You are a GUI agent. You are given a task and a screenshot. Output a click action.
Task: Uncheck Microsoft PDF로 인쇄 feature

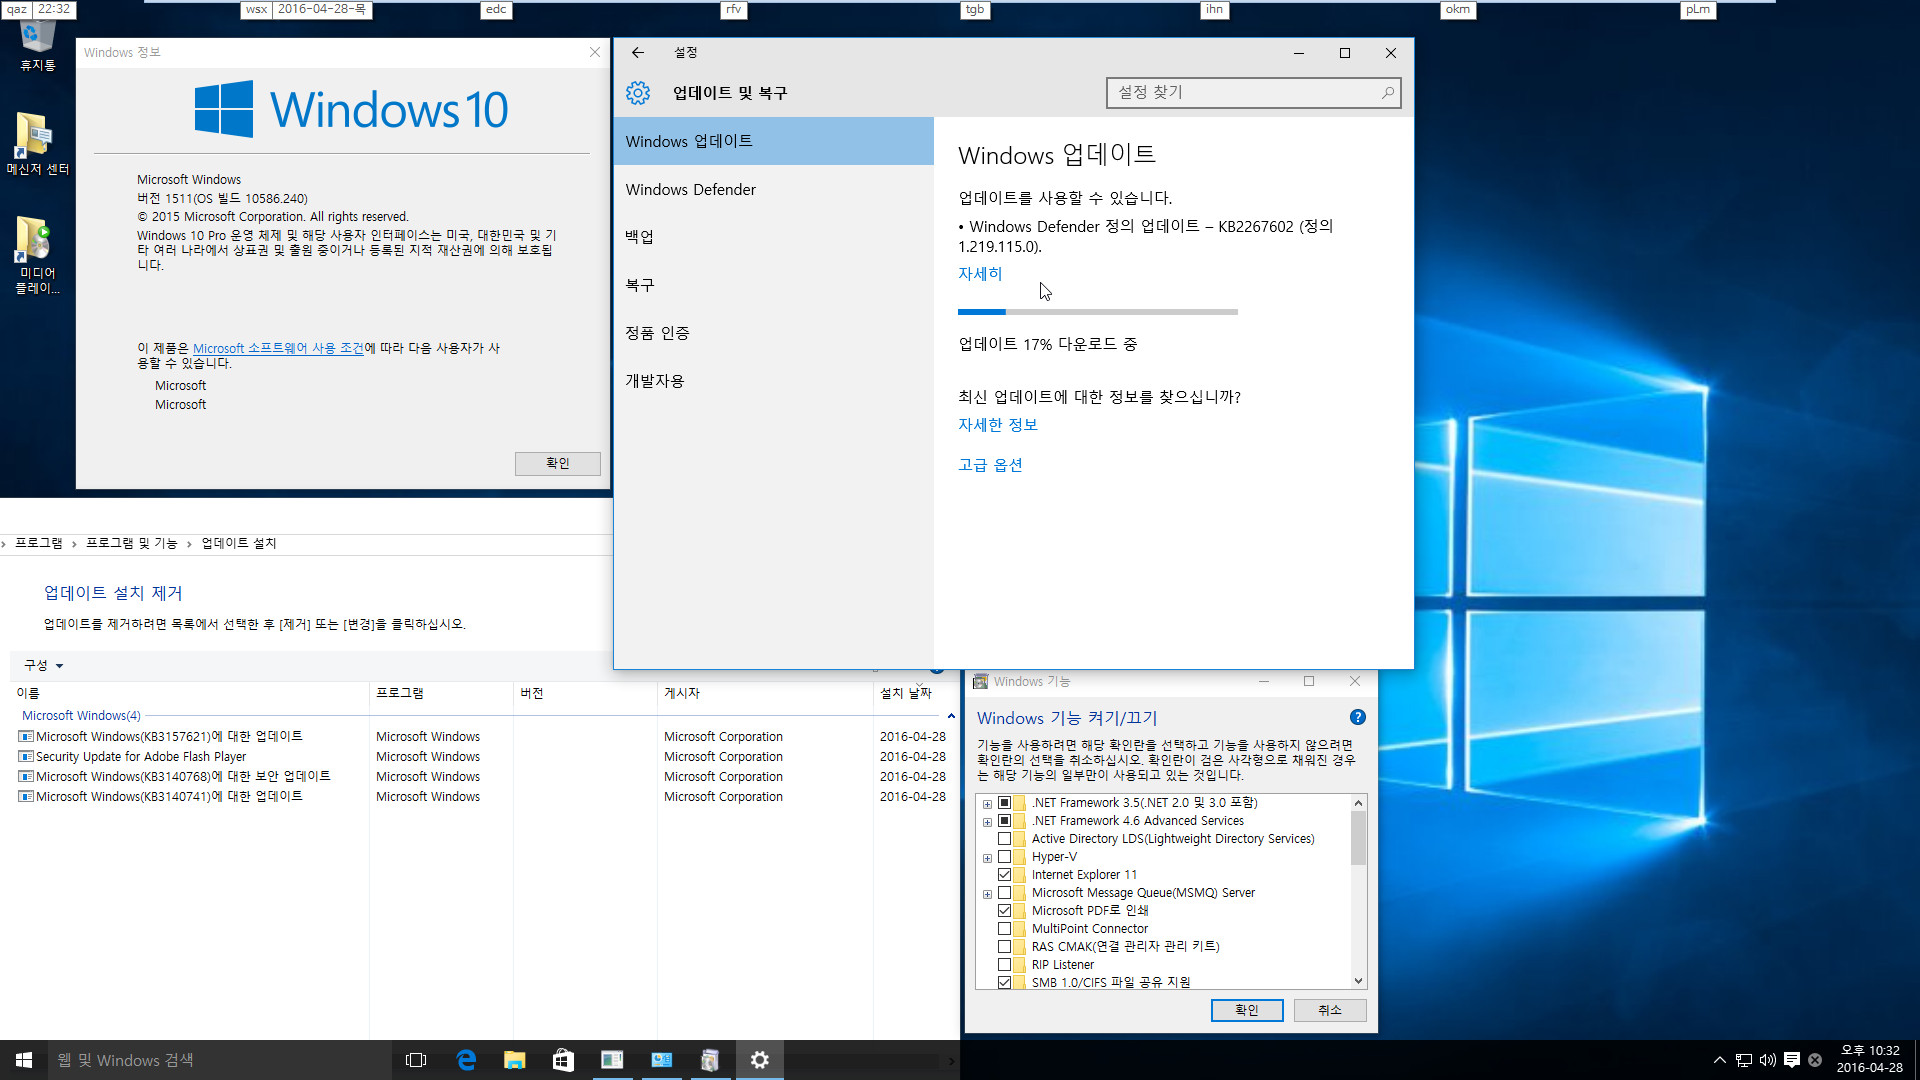point(1004,911)
